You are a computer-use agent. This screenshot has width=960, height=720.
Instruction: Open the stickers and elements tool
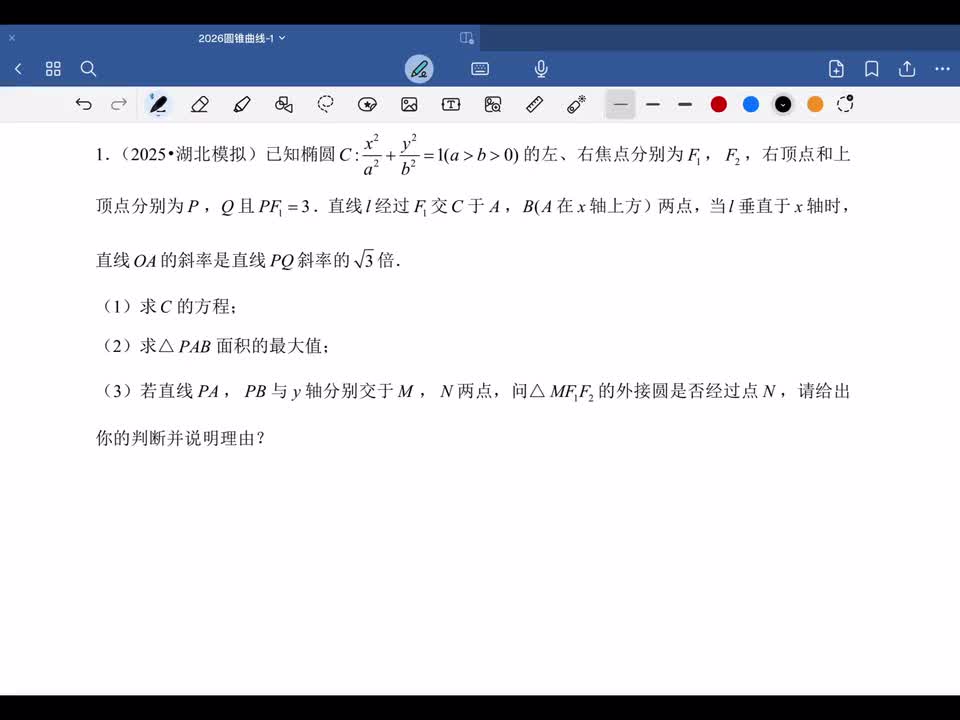[x=367, y=105]
